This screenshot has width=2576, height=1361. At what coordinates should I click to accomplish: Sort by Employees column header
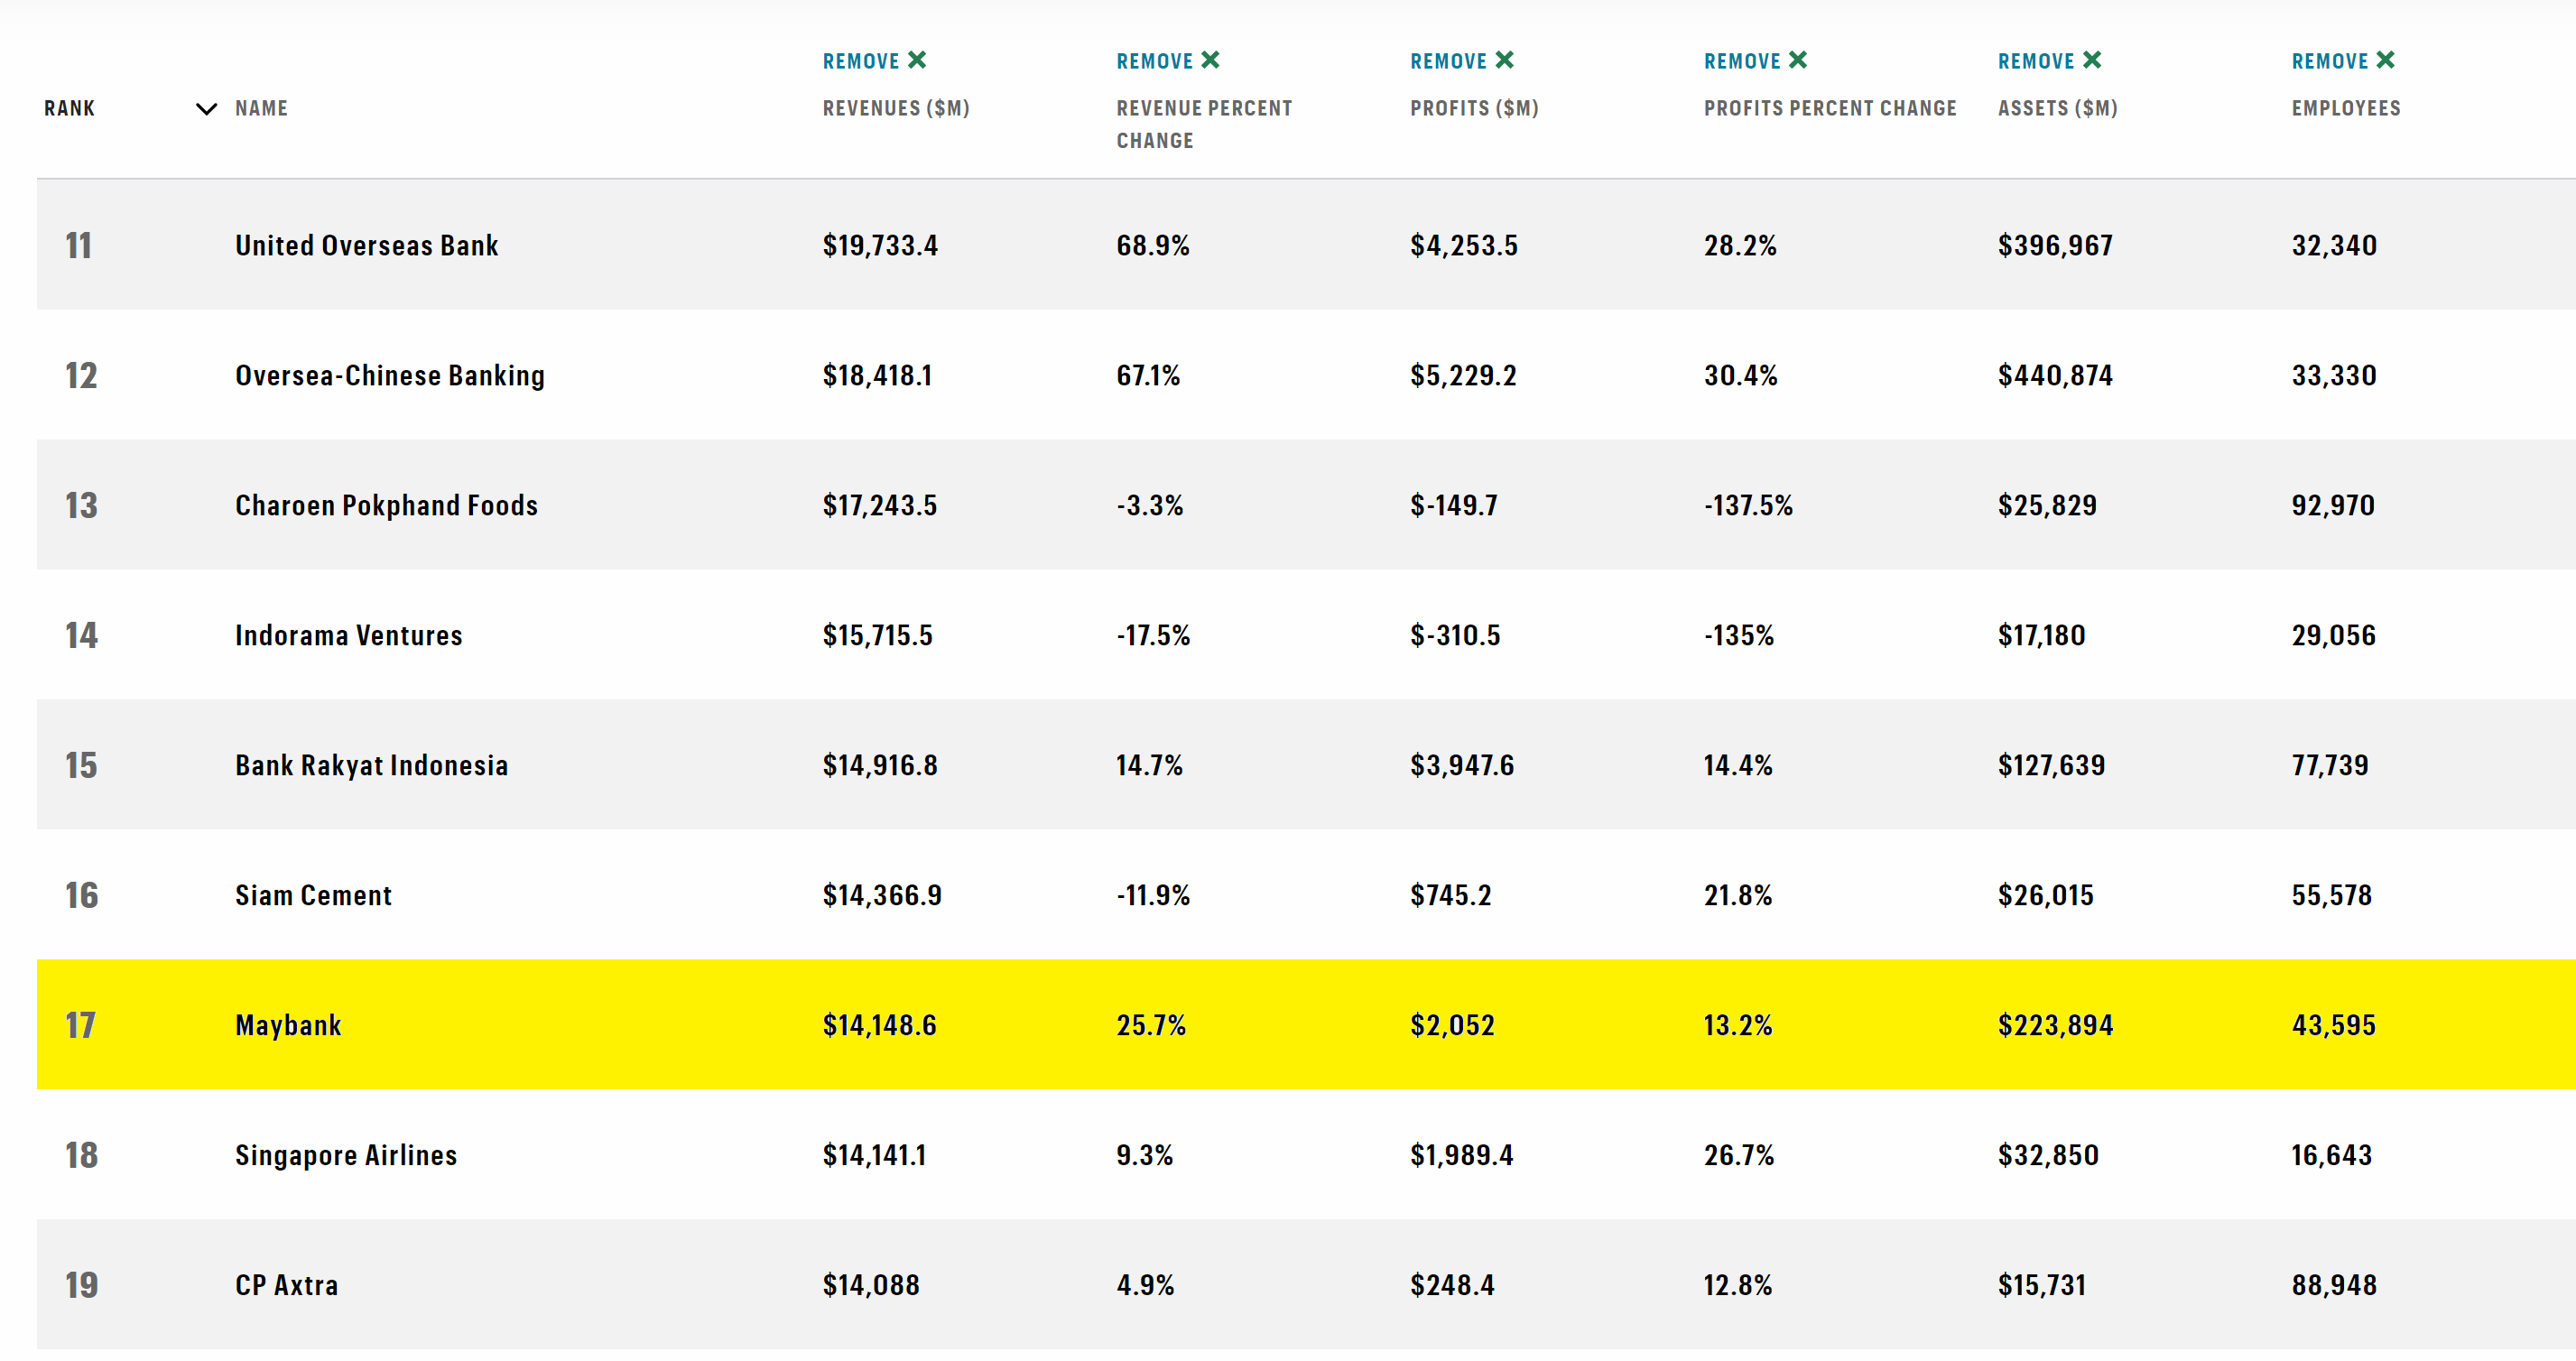pos(2346,108)
